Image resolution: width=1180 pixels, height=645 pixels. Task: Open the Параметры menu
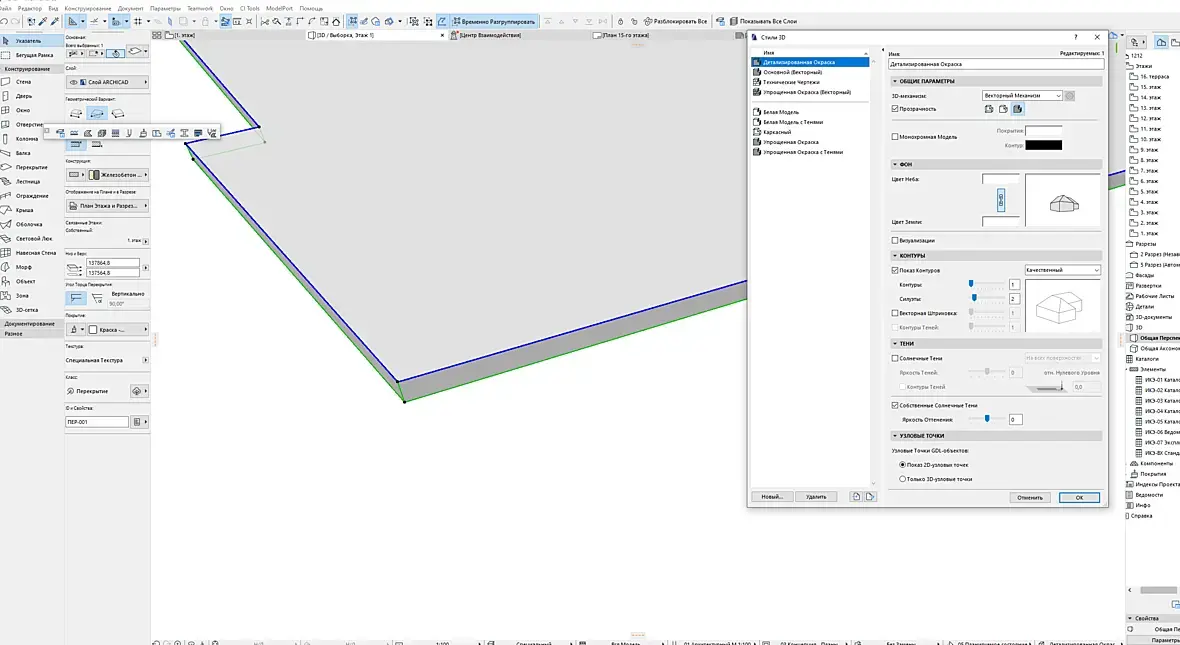[x=165, y=8]
